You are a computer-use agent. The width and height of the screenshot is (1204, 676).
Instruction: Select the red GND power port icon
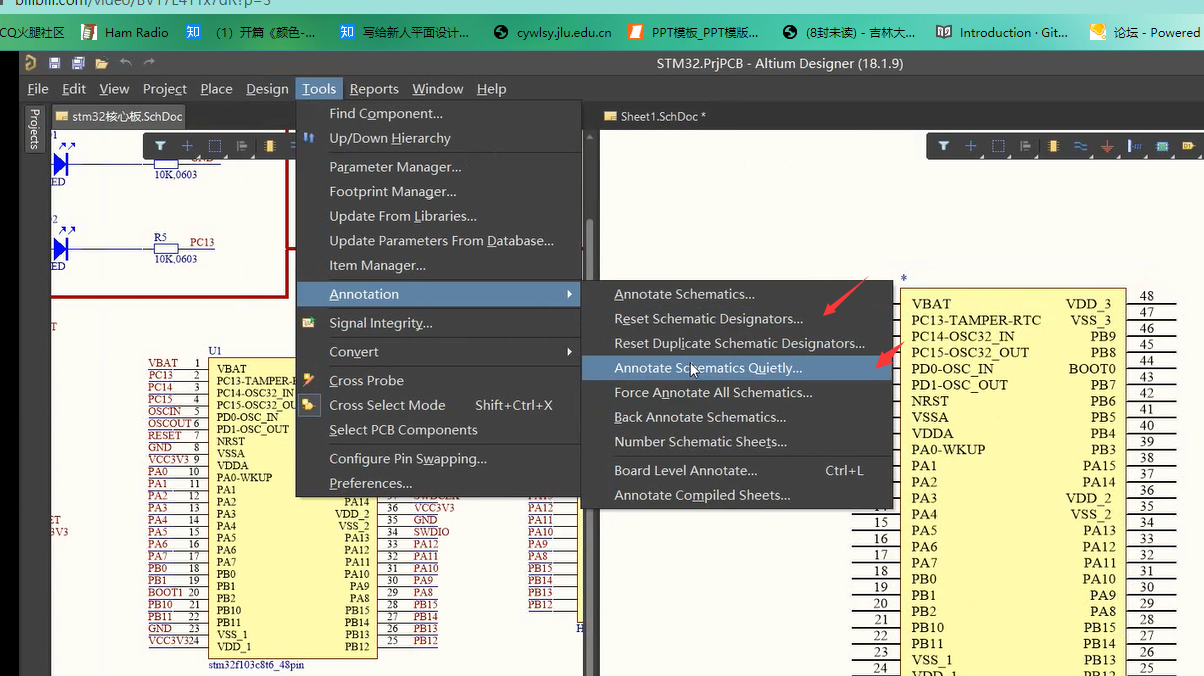pos(1107,145)
